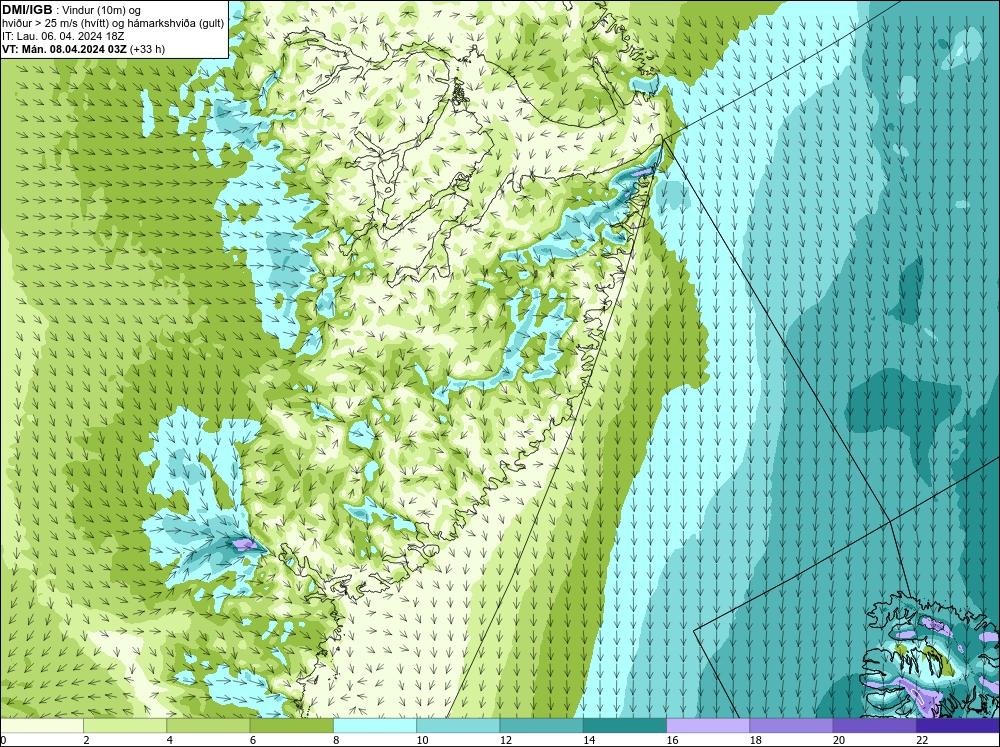Click the legend tick label '4'
Screen dimensions: 1000x747
[x=170, y=740]
